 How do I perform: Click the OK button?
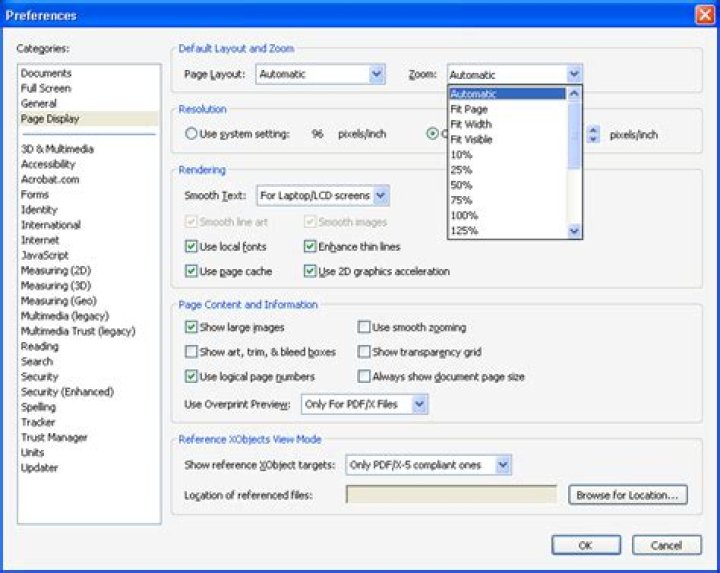[586, 545]
